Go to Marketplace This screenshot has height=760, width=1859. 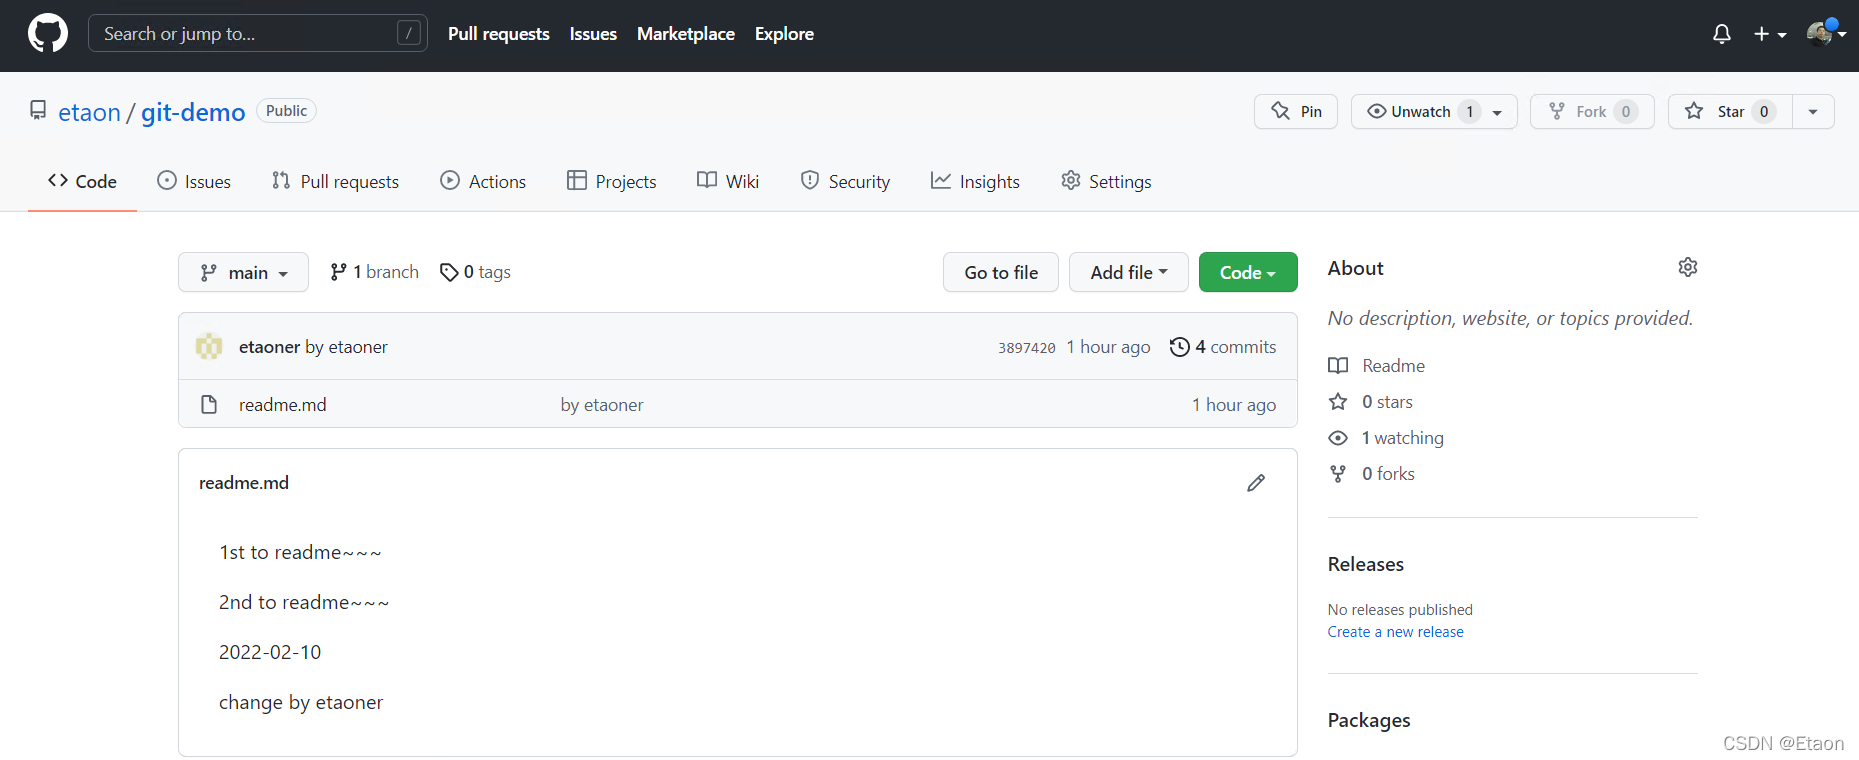point(686,34)
